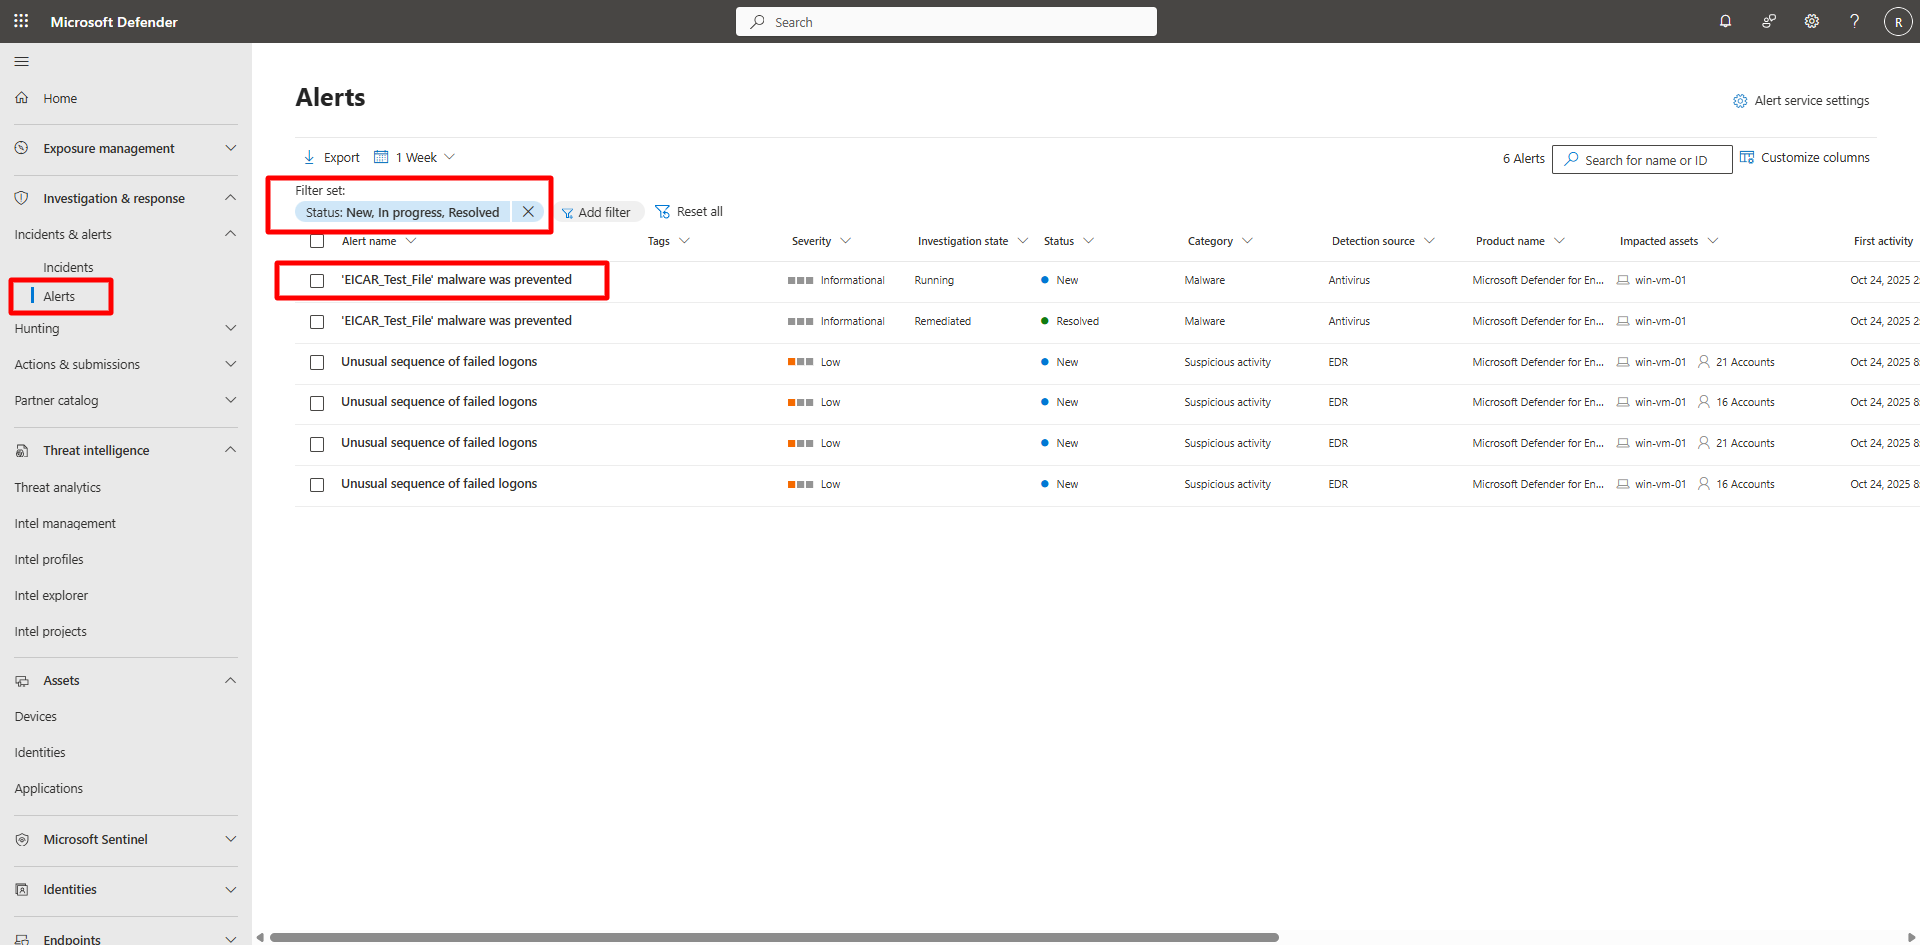The height and width of the screenshot is (945, 1920).
Task: Click the Microsoft Sentinel icon
Action: [21, 840]
